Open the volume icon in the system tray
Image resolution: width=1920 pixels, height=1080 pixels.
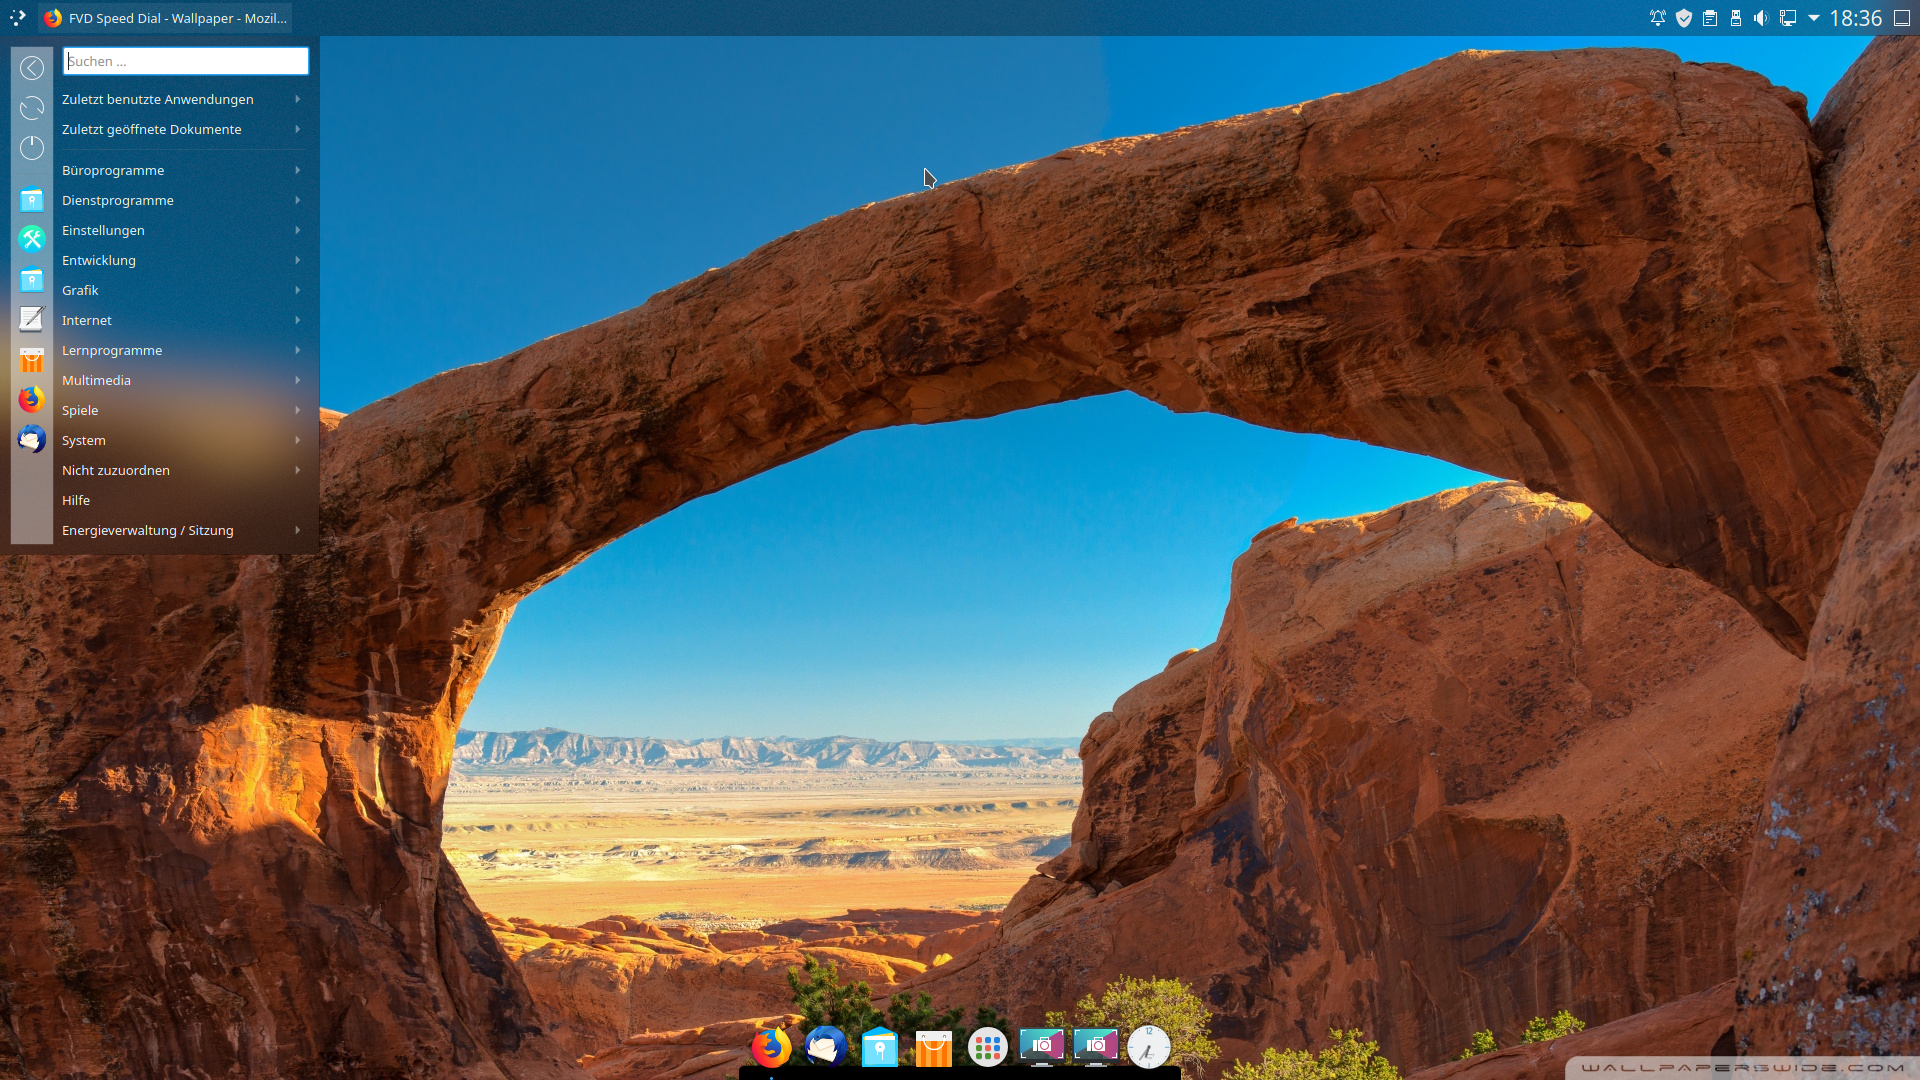[x=1760, y=18]
